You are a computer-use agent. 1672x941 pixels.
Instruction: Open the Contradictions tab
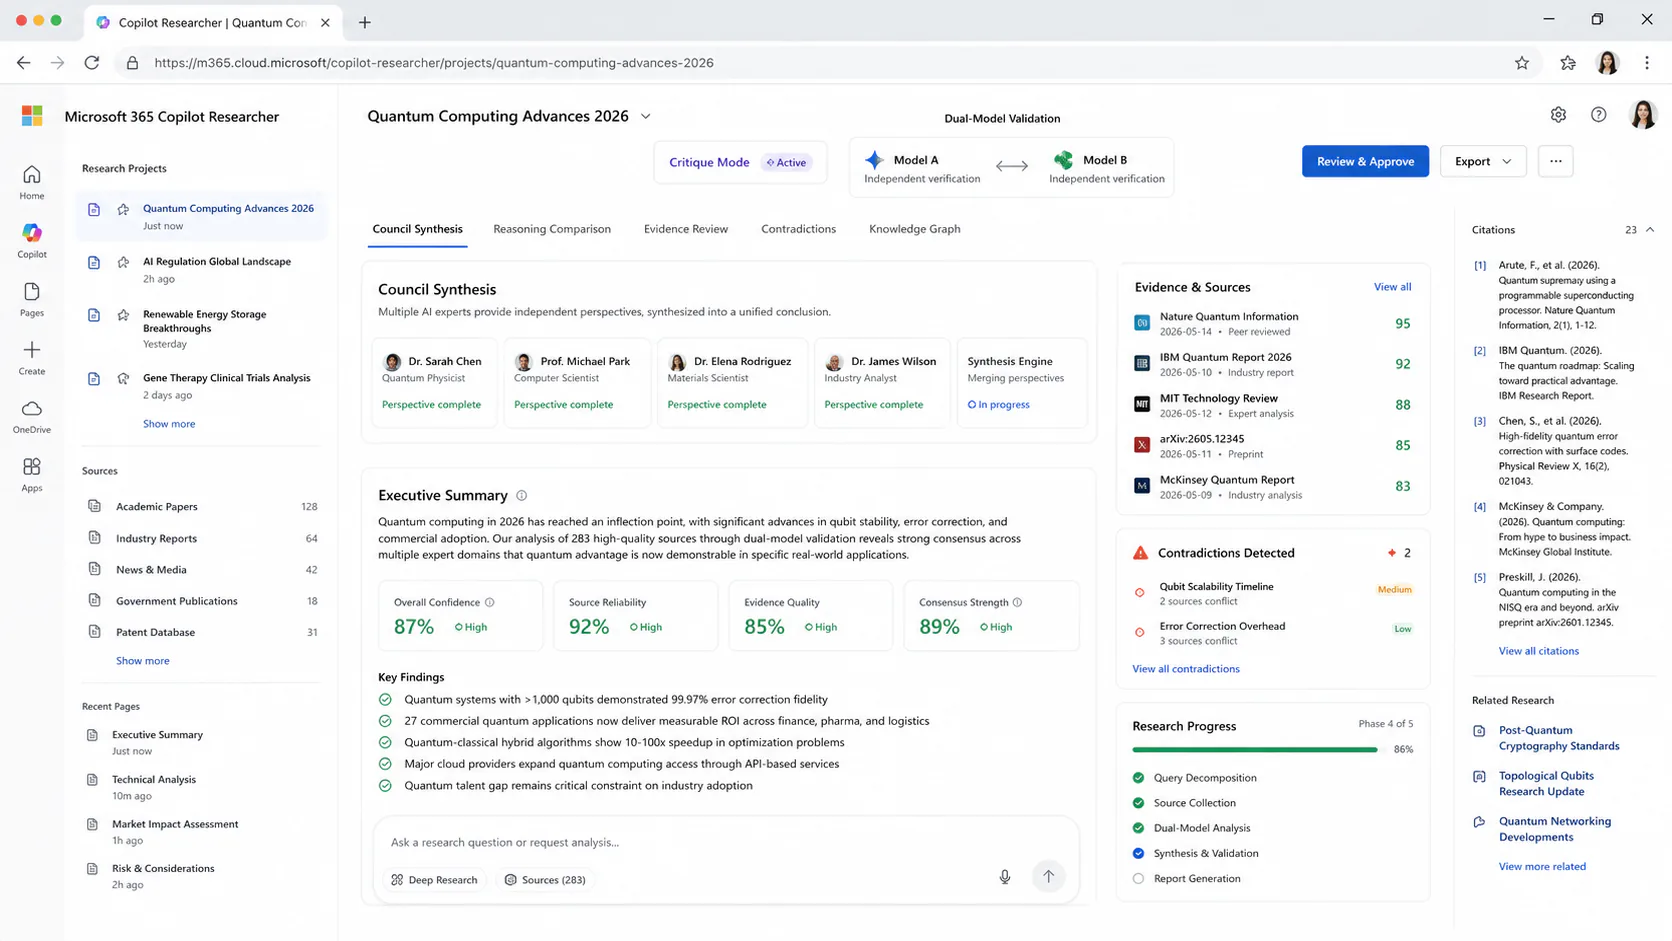point(798,229)
